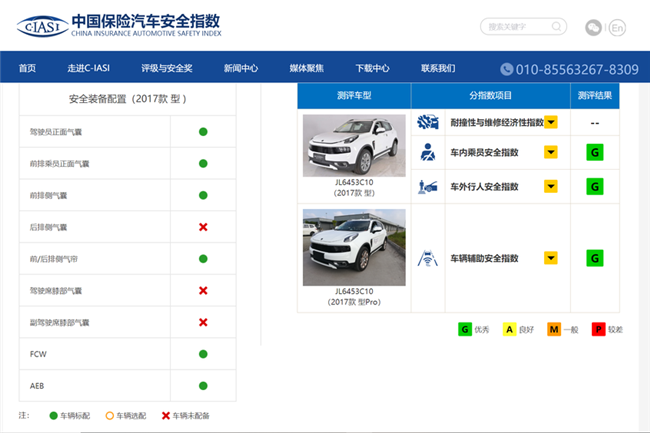Expand the 车内乘员安全指数 dropdown arrow
Screen dimensions: 650x433
point(551,152)
